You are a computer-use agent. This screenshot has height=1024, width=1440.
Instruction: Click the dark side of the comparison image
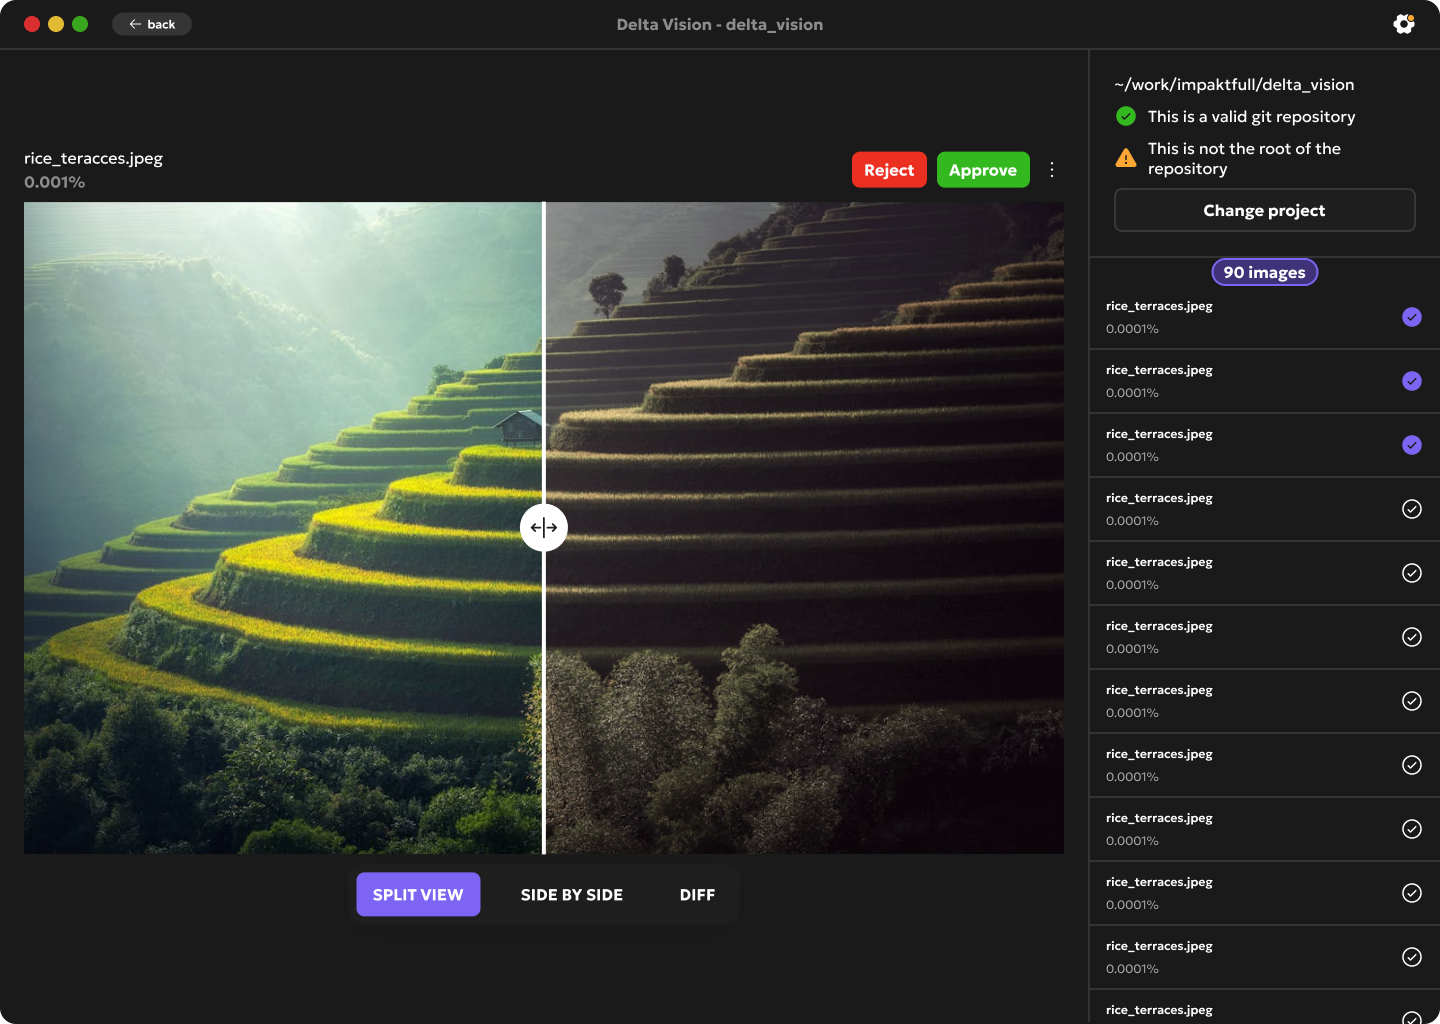pyautogui.click(x=805, y=528)
